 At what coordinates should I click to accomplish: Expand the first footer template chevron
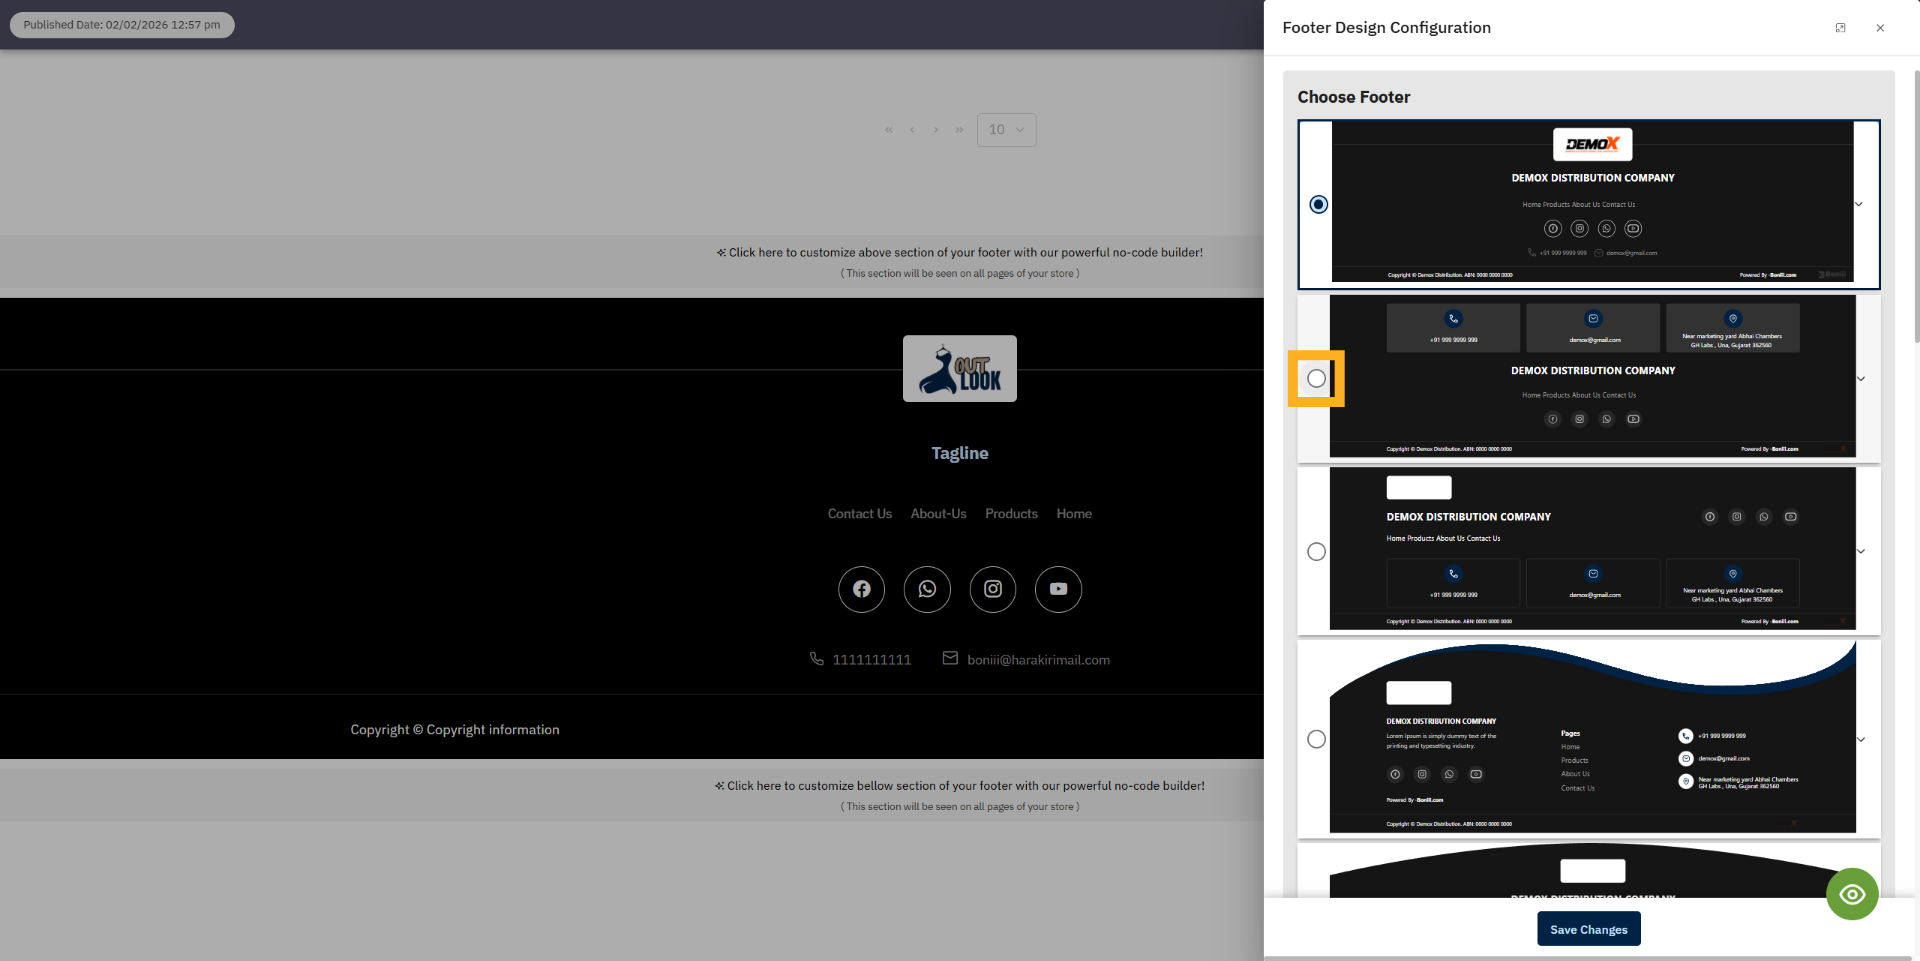point(1859,203)
